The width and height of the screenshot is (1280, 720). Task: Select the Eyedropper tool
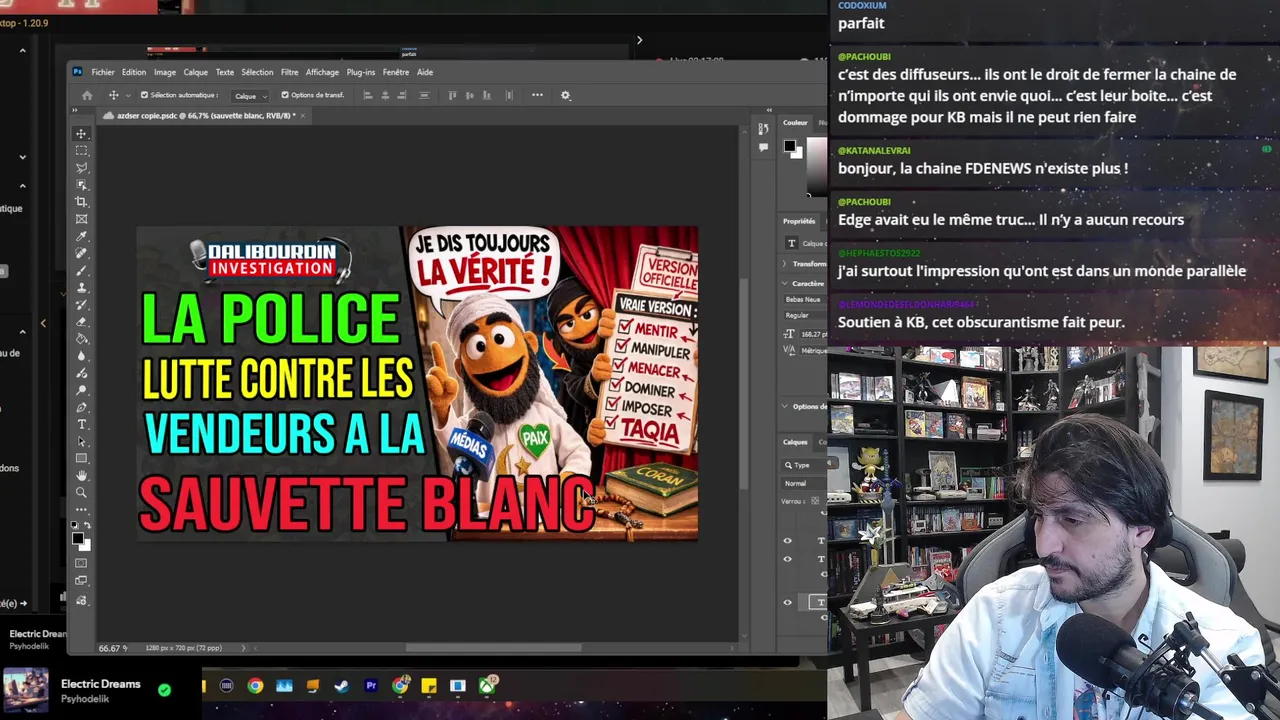click(82, 236)
